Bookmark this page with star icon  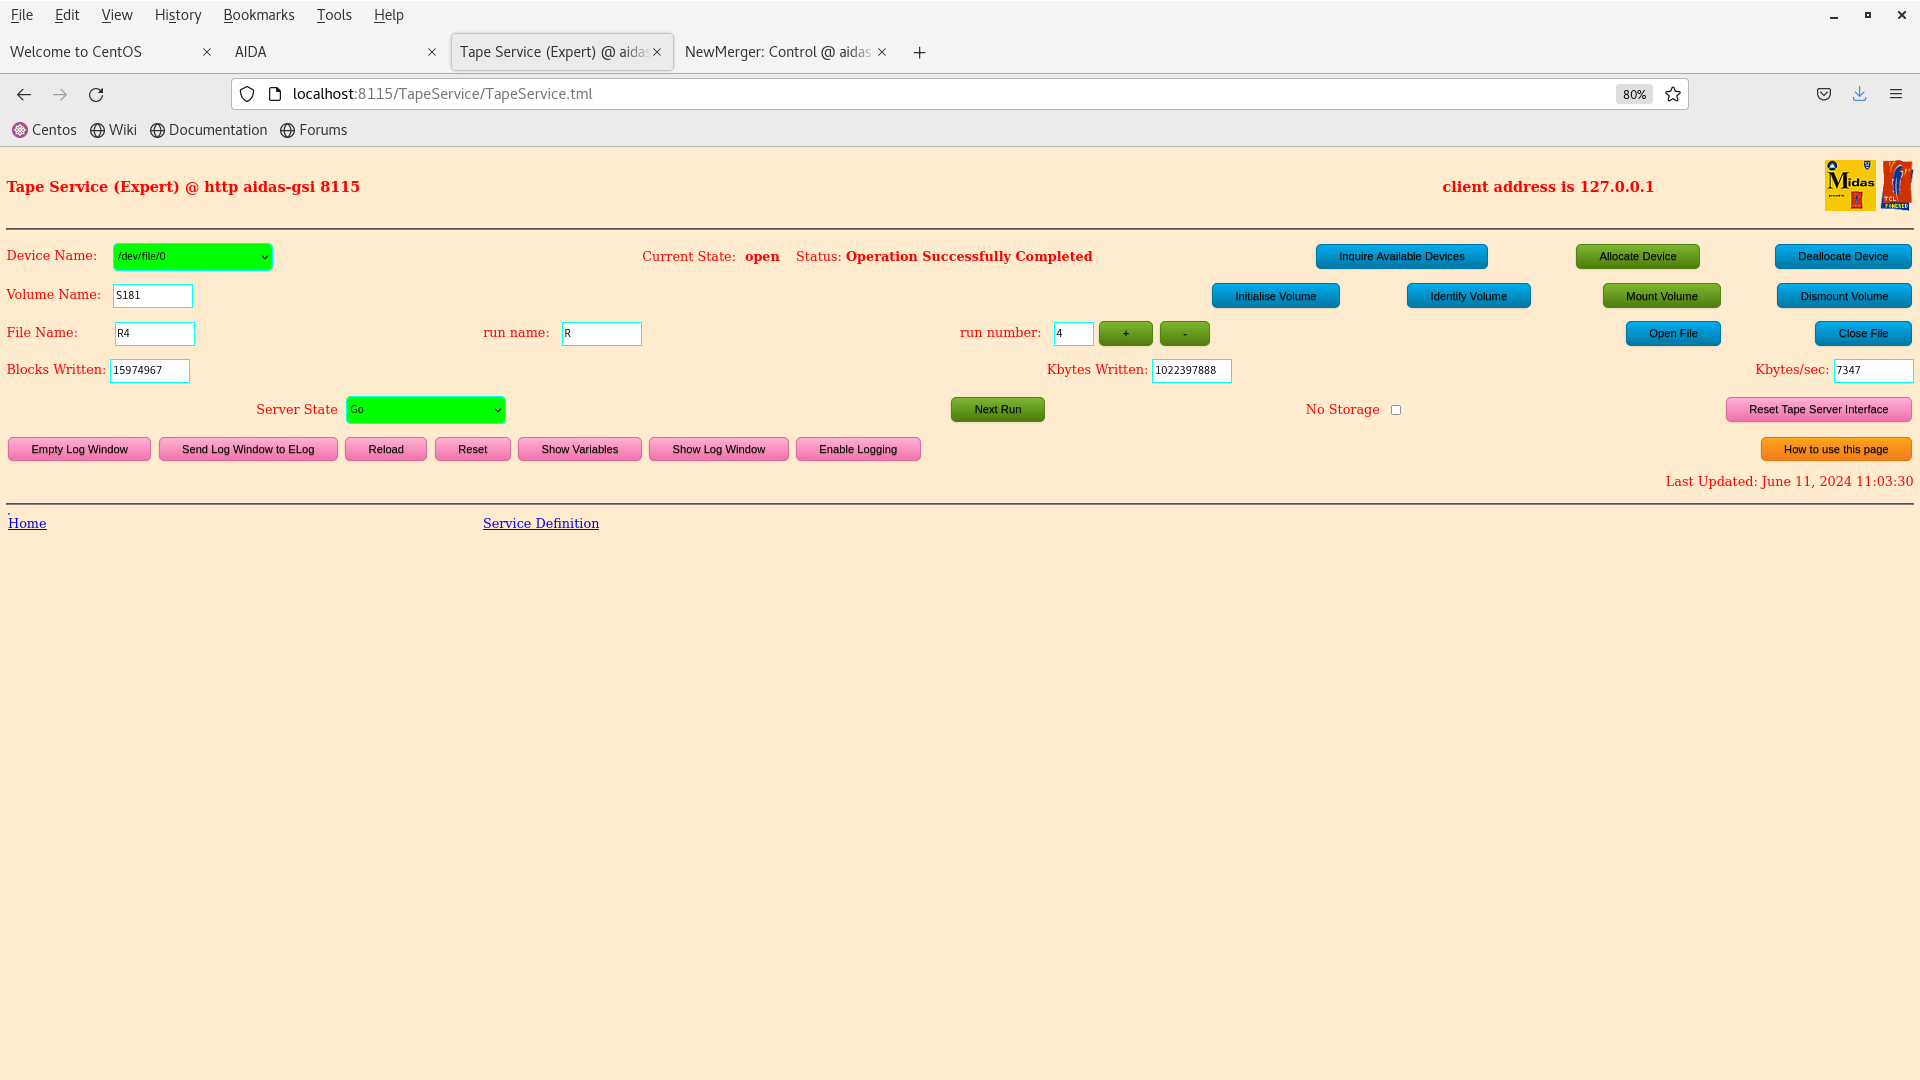pos(1673,94)
